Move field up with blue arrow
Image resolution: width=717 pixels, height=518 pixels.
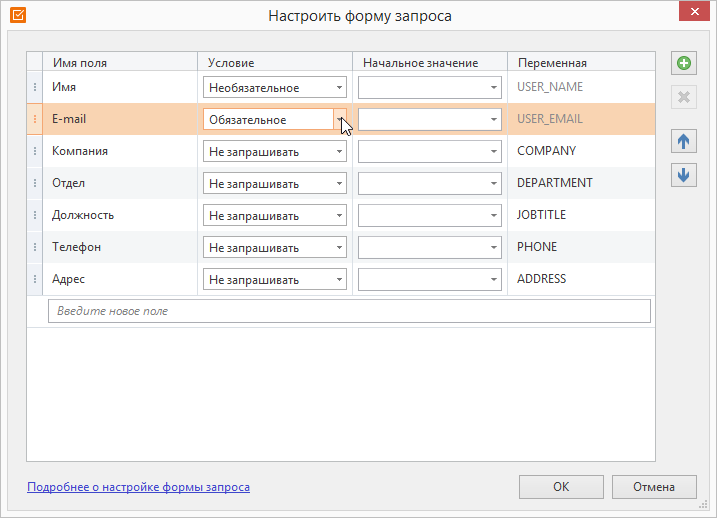[684, 141]
